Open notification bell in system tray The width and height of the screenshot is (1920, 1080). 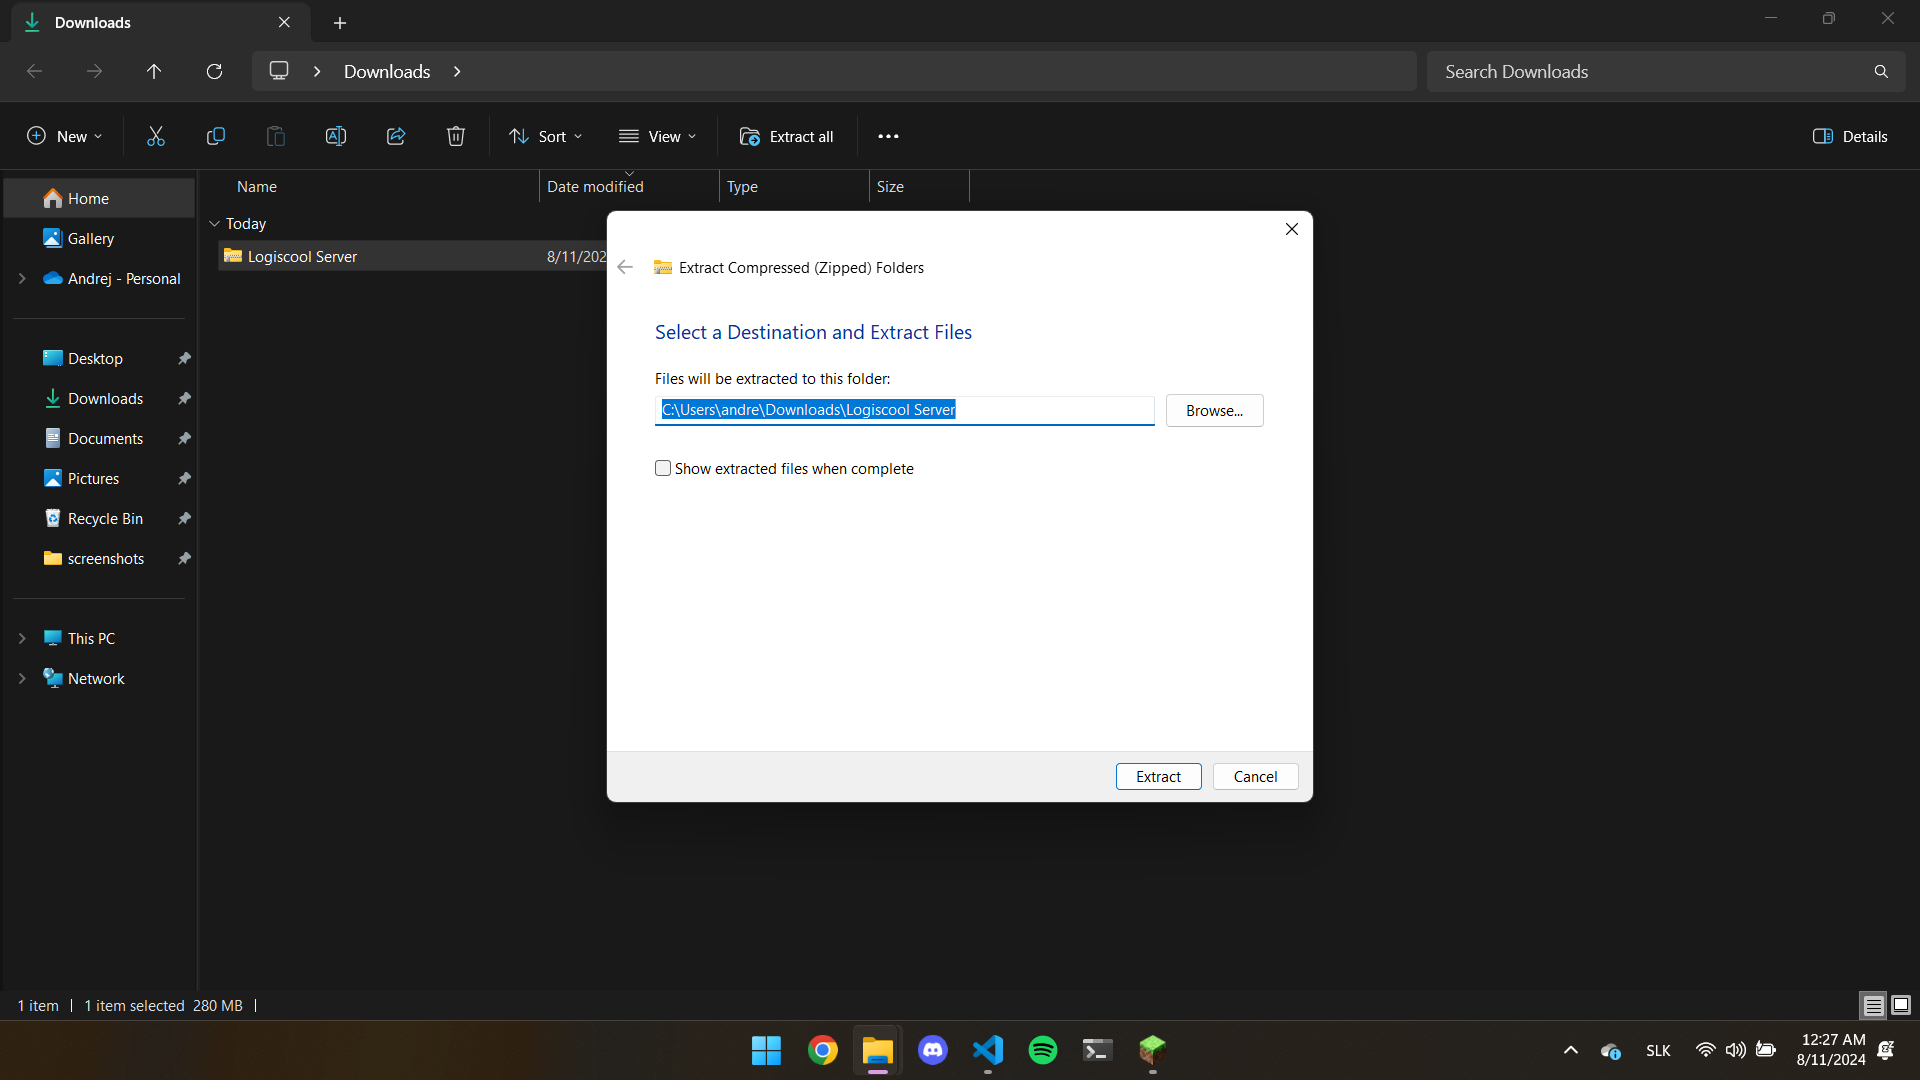pos(1886,1050)
